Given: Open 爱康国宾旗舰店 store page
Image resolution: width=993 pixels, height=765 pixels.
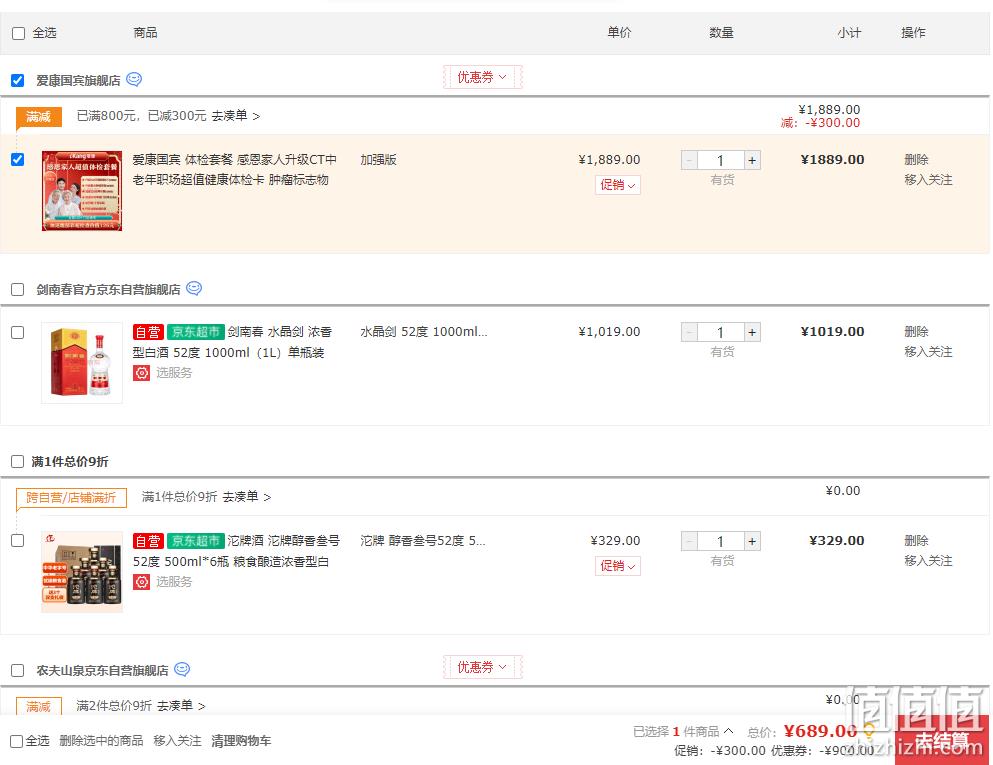Looking at the screenshot, I should (x=78, y=80).
